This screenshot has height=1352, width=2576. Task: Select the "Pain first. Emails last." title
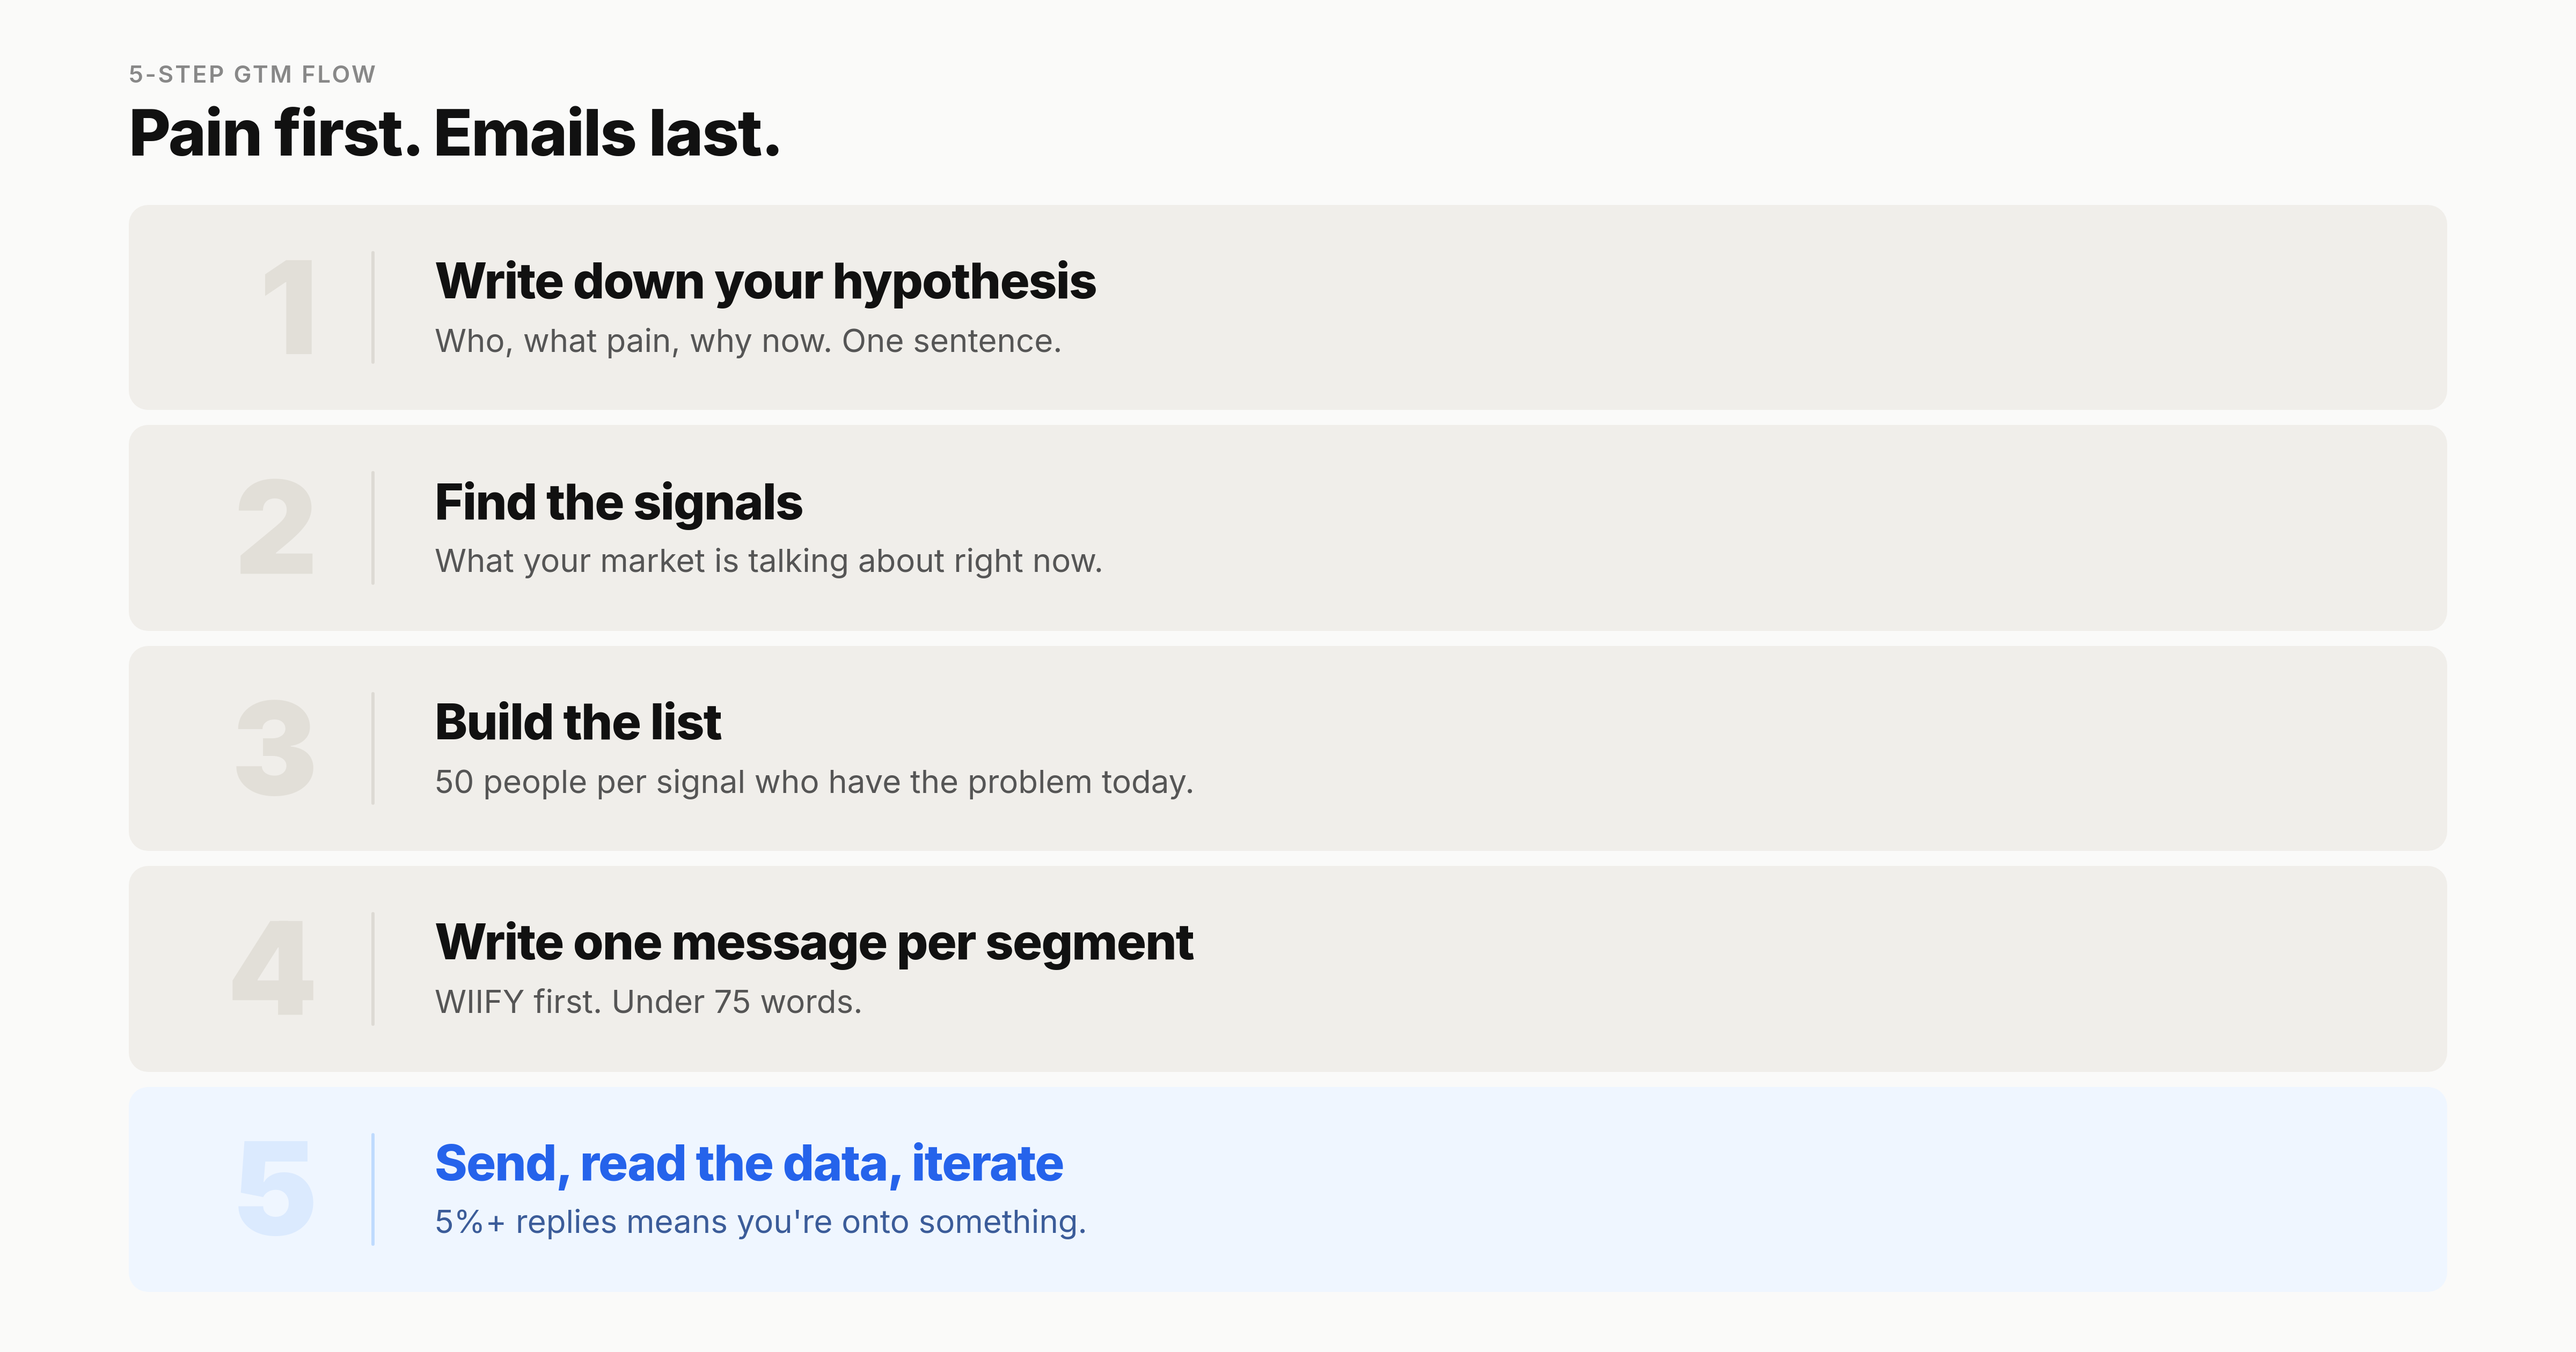454,133
